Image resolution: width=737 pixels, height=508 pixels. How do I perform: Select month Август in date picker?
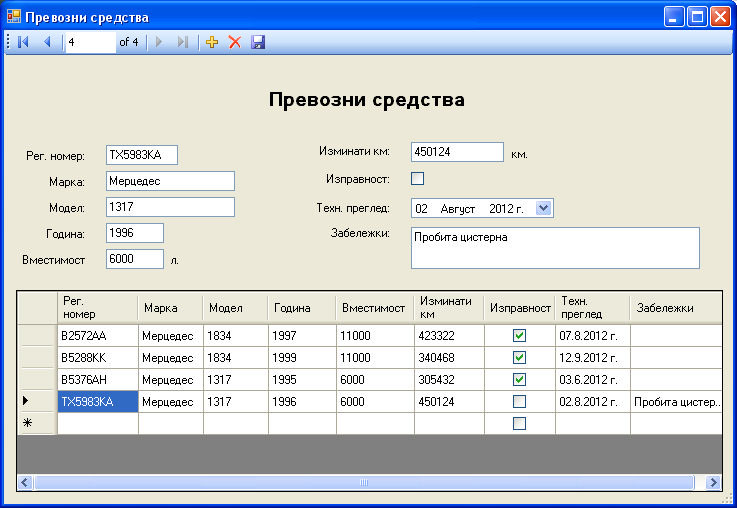point(457,209)
